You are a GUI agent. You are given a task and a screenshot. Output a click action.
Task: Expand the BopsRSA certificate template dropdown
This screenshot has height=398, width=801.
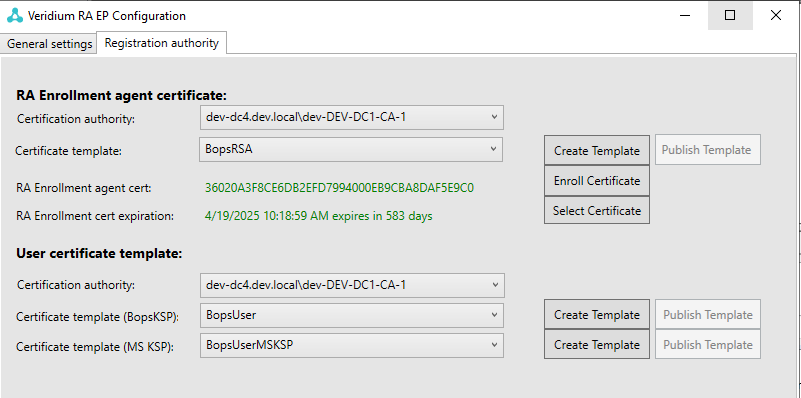pyautogui.click(x=351, y=149)
